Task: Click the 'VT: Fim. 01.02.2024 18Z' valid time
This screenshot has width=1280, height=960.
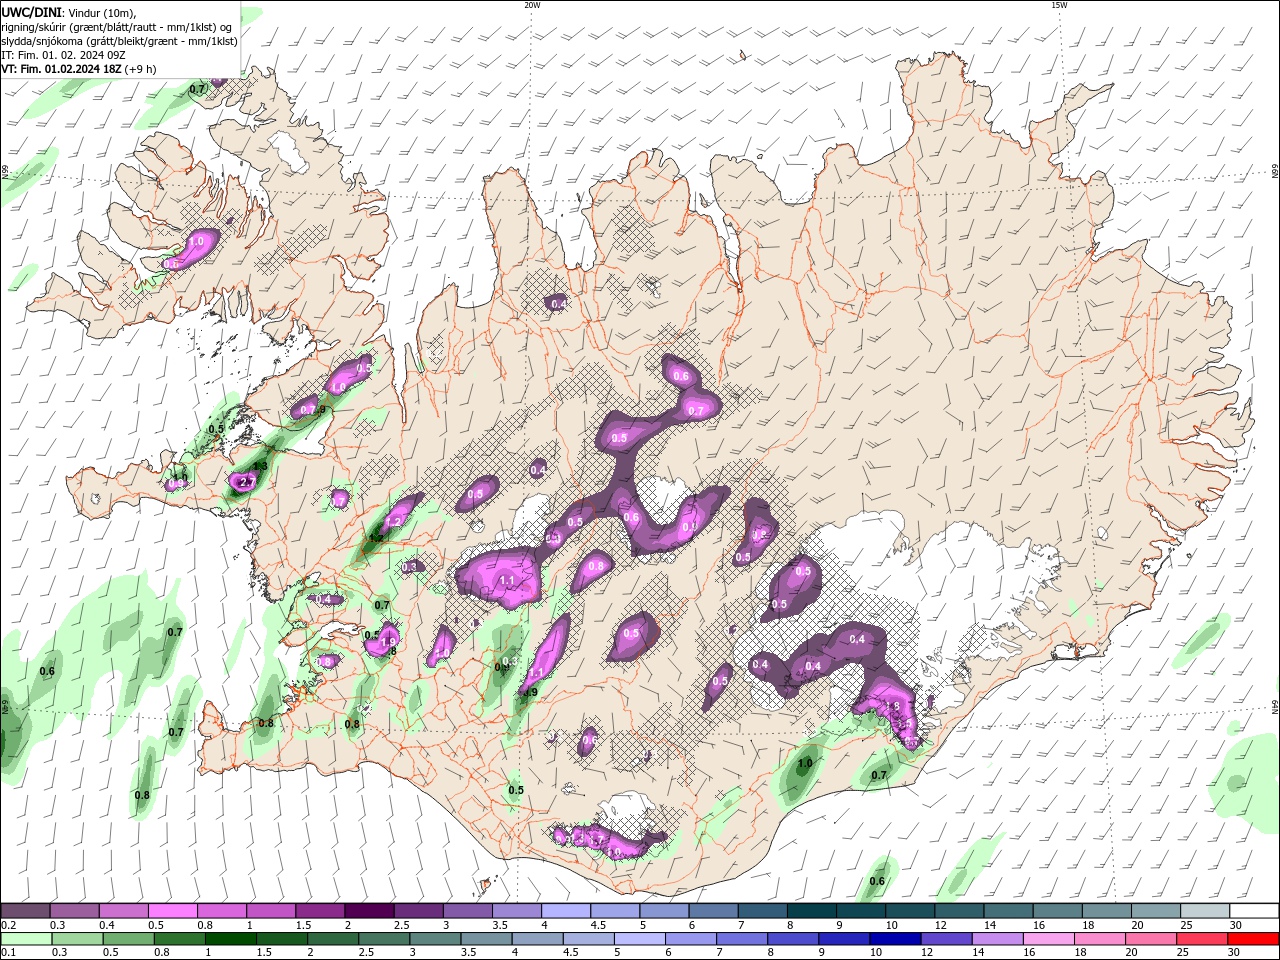Action: tap(61, 69)
